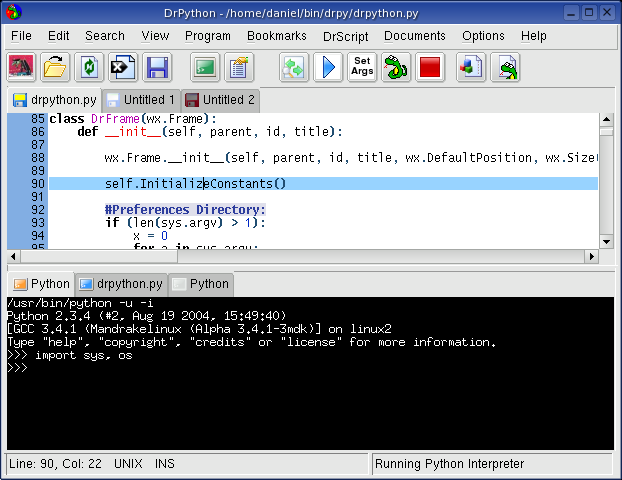Click the Reload file toolbar icon
The image size is (622, 480).
[x=89, y=67]
